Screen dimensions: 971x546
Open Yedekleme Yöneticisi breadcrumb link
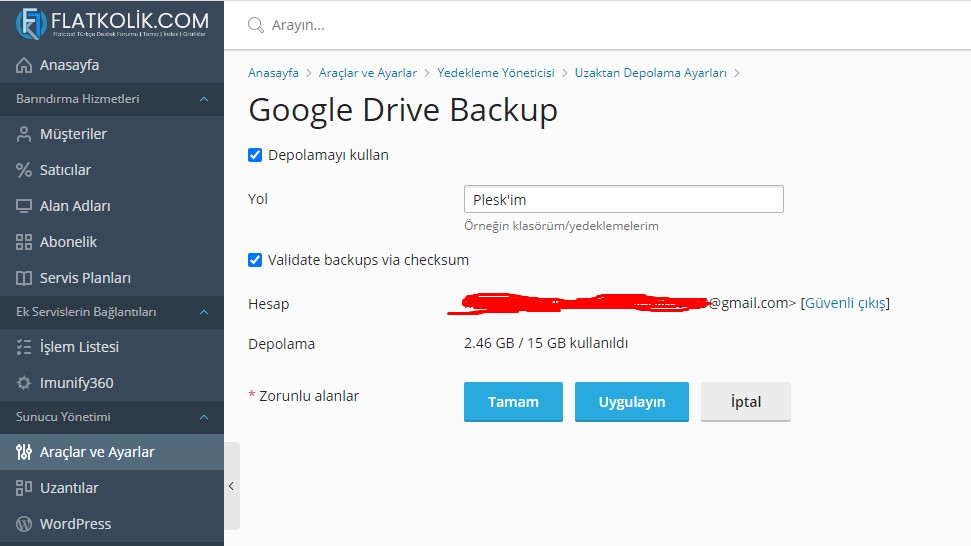click(496, 73)
